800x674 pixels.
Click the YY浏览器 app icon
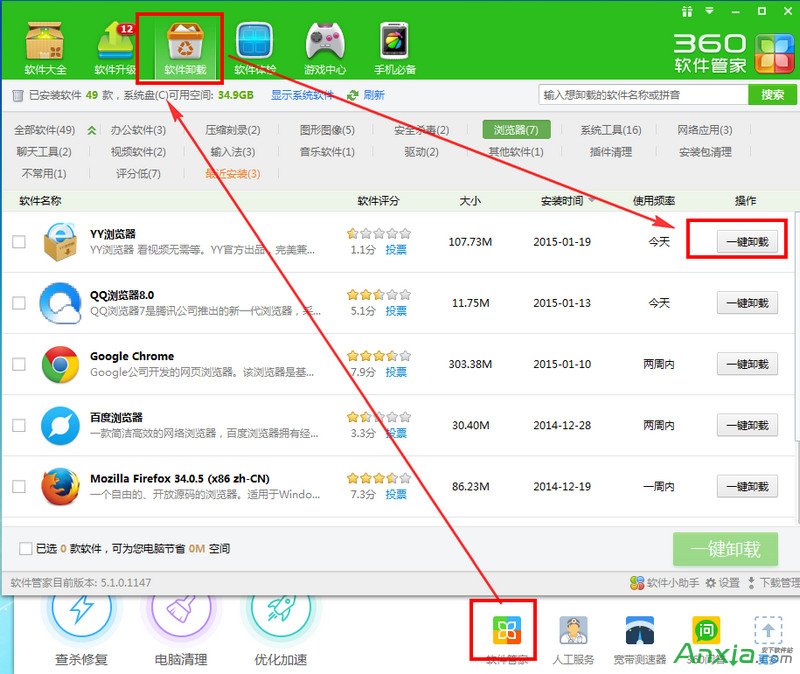point(60,241)
